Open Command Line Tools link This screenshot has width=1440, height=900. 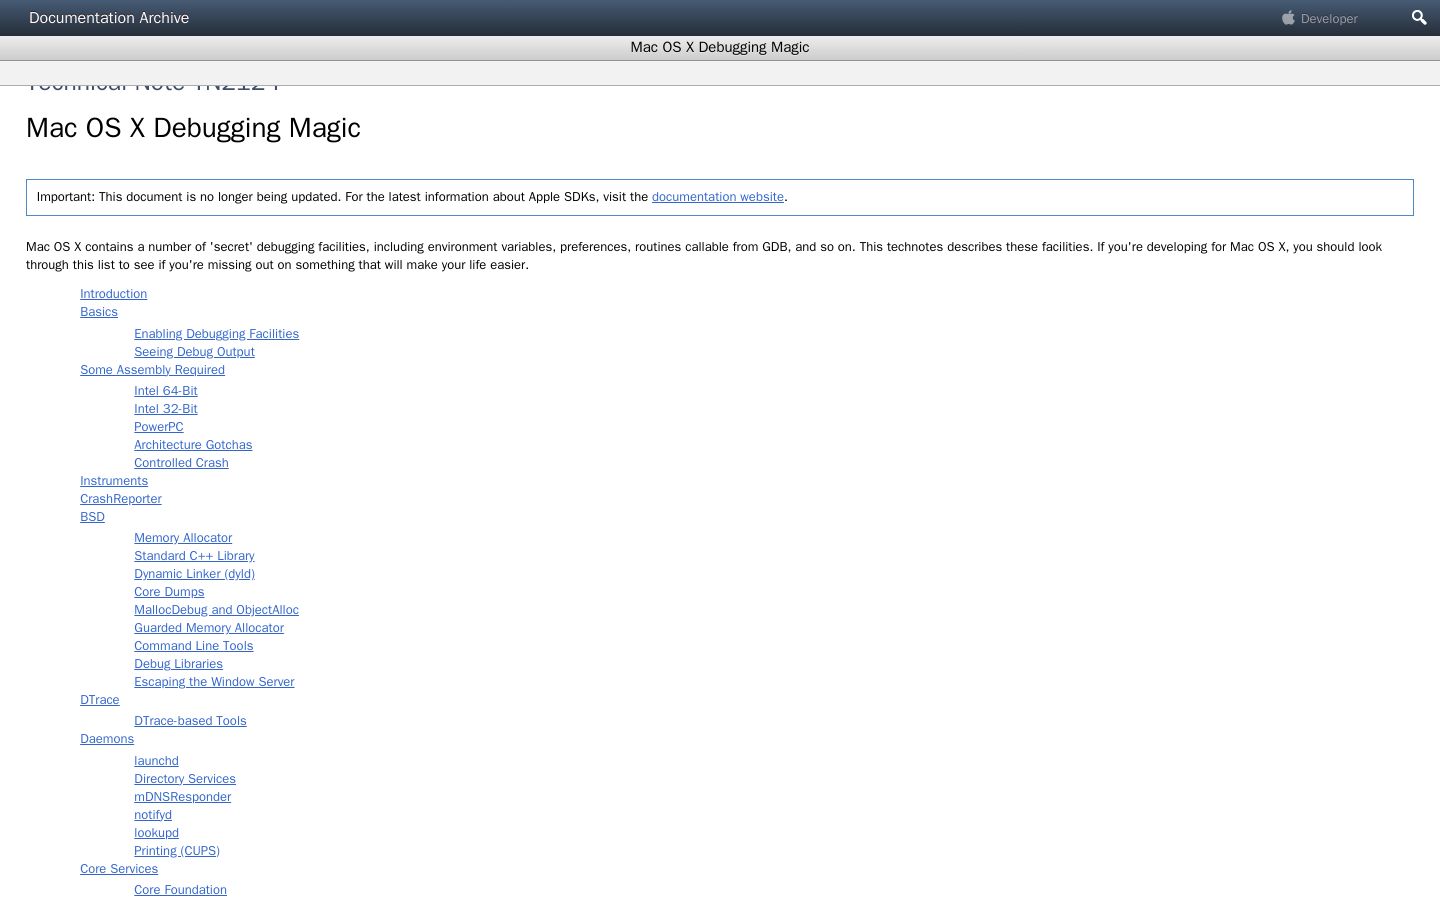pos(194,646)
